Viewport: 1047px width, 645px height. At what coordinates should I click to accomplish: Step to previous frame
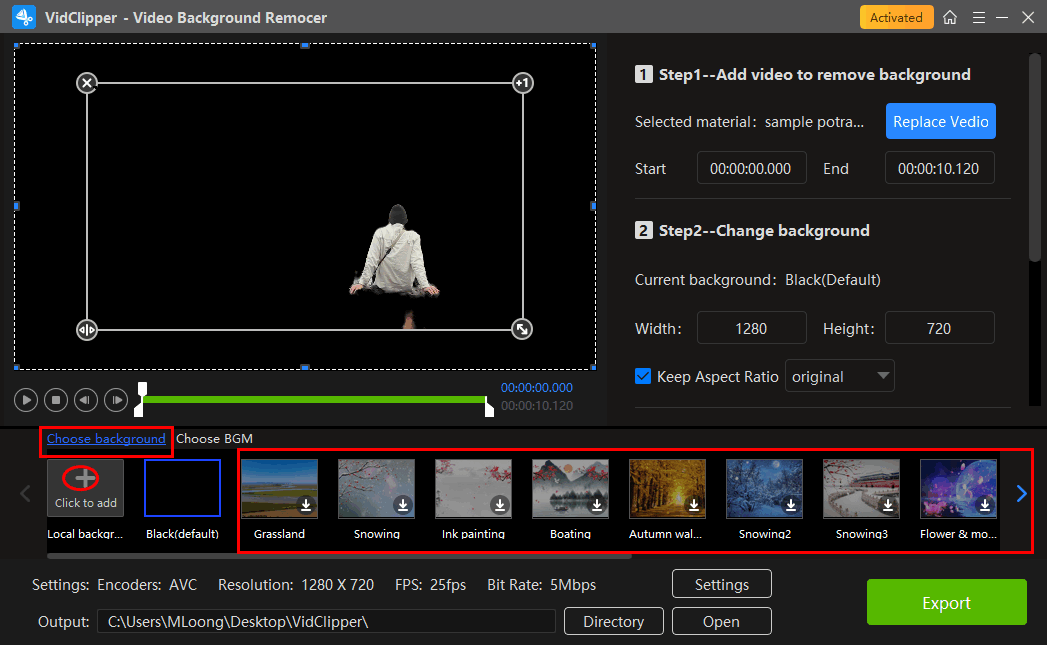tap(86, 400)
